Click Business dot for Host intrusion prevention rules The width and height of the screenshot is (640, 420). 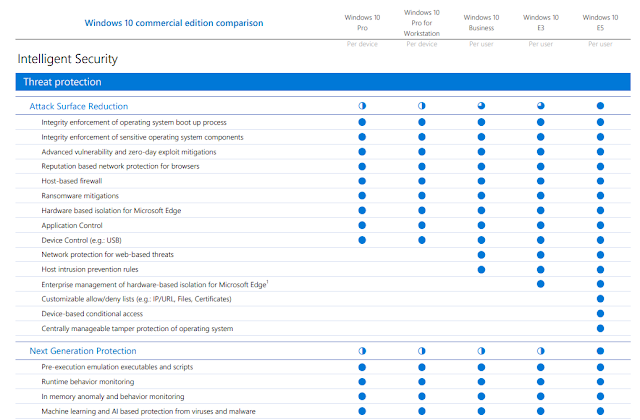click(481, 269)
